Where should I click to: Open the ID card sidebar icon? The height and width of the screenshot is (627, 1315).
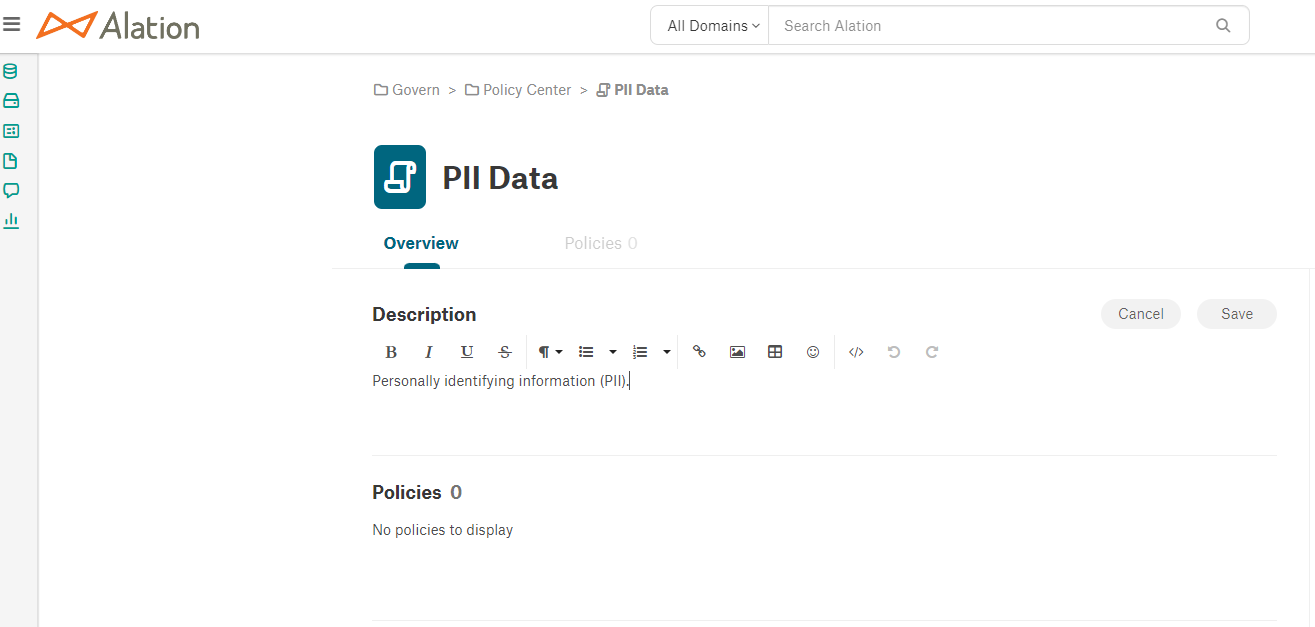coord(11,131)
